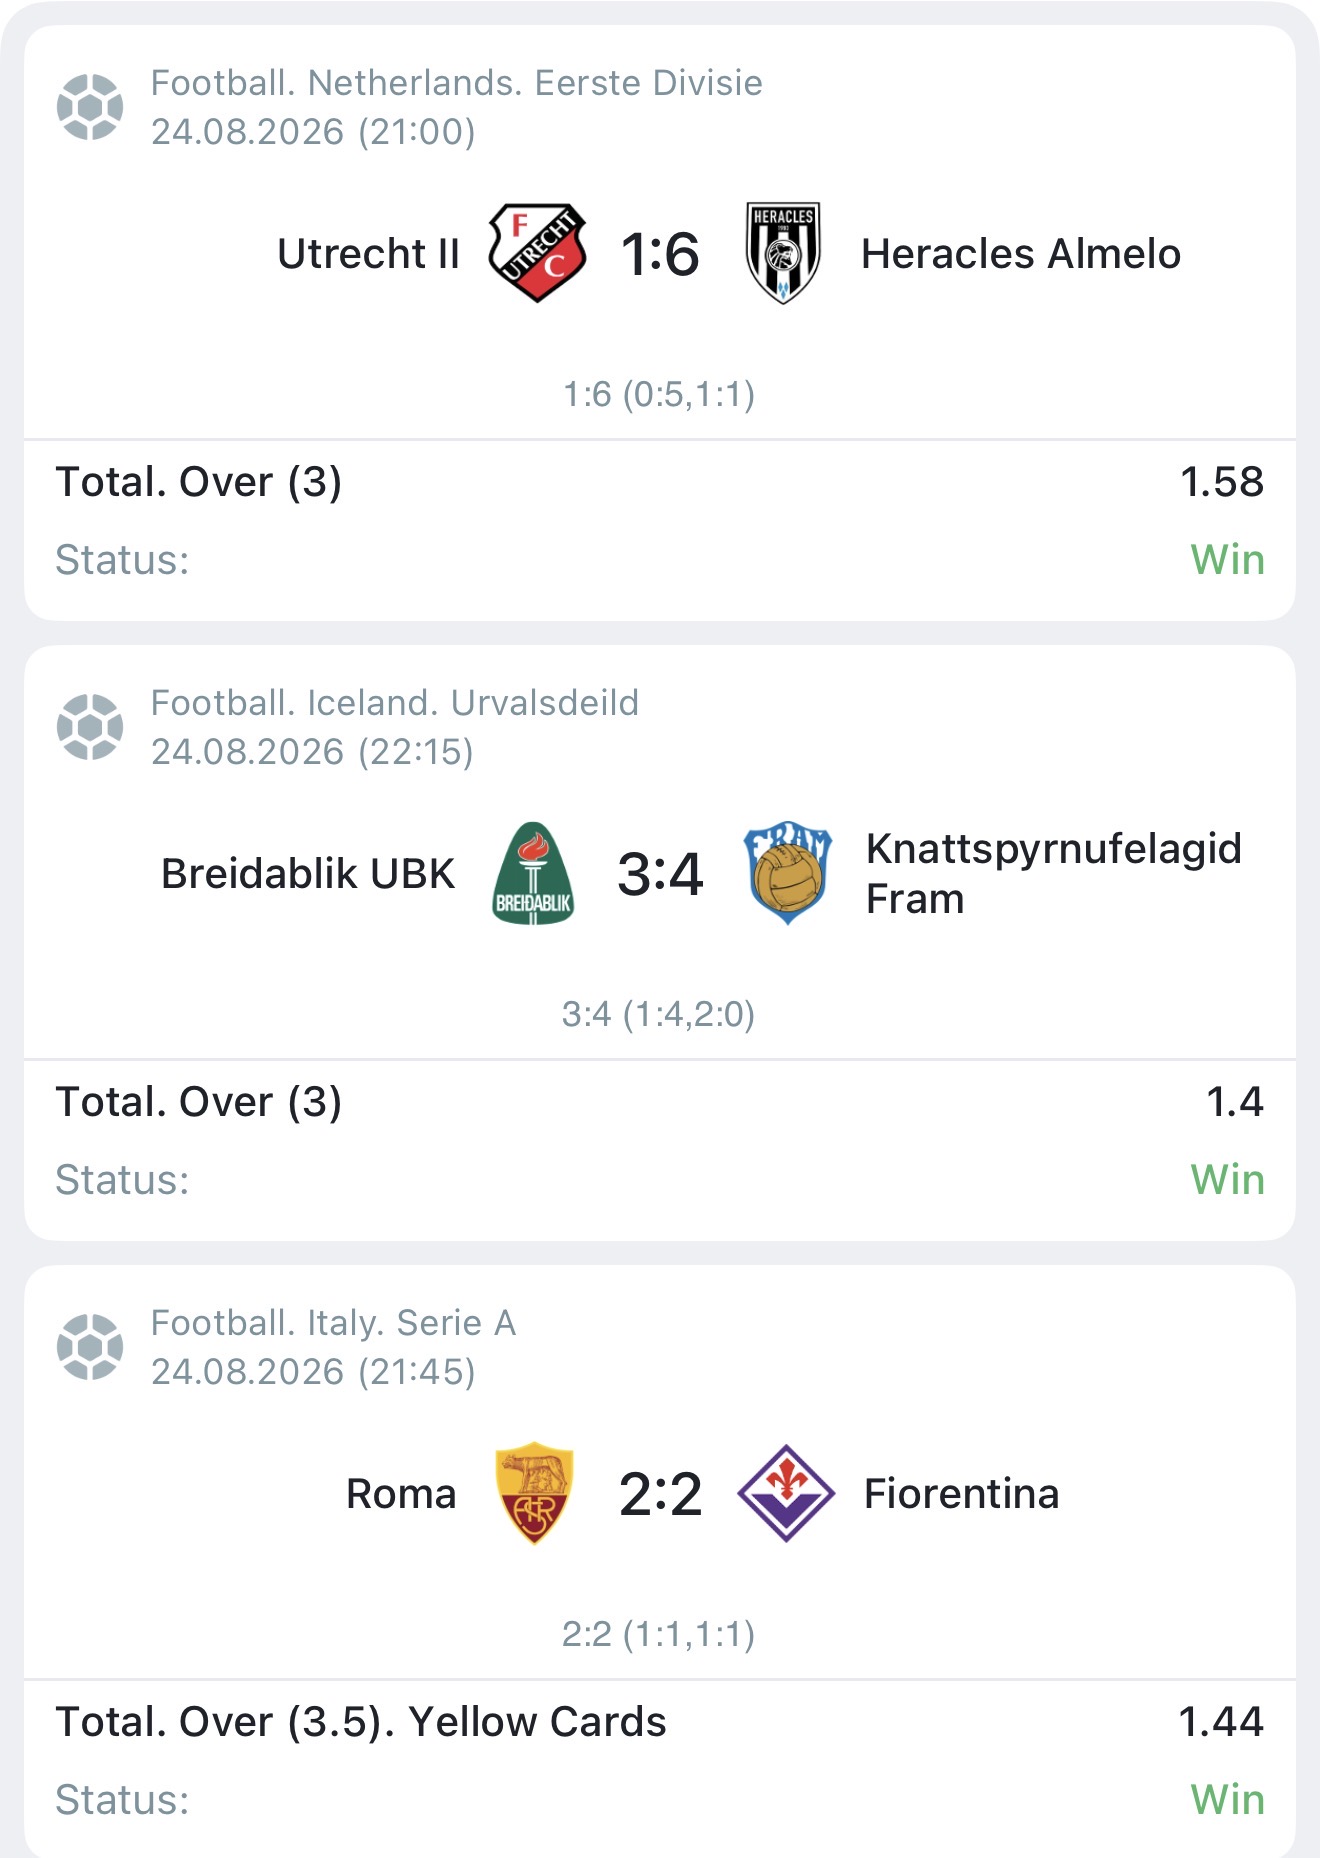Screen dimensions: 1320x1858
Task: Open the Football. Italy. Serie A heading
Action: (x=333, y=1323)
